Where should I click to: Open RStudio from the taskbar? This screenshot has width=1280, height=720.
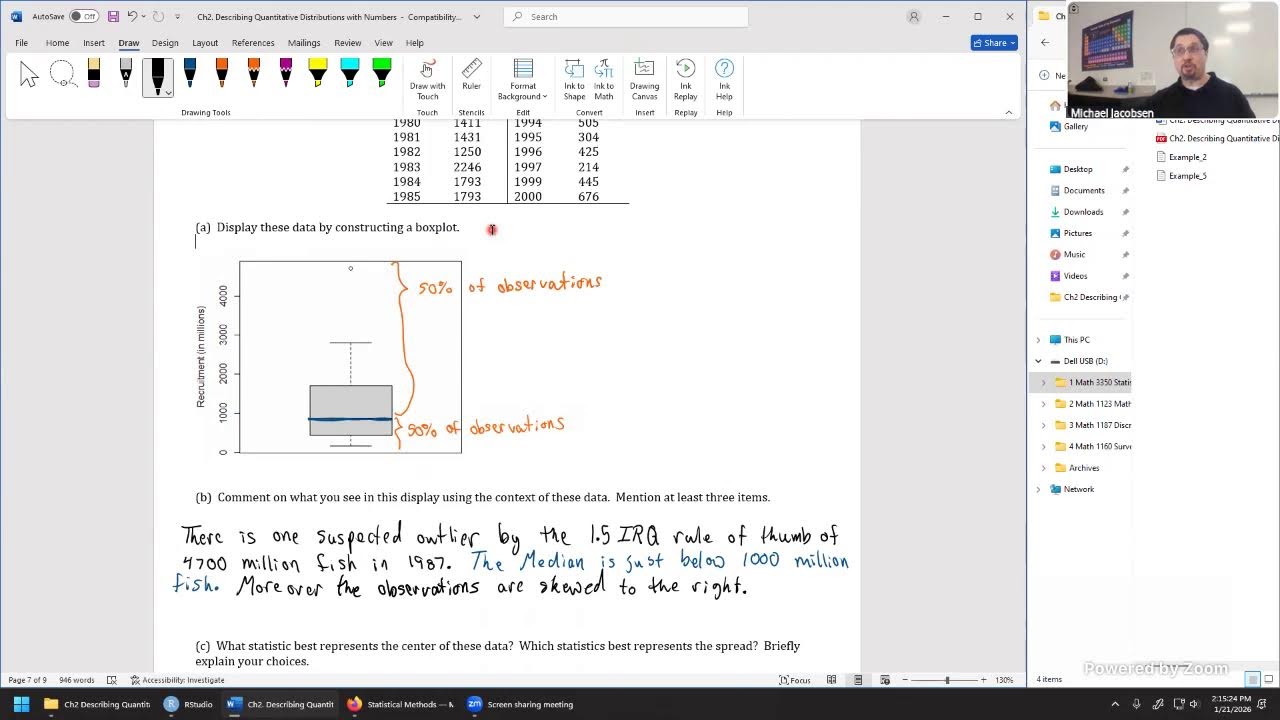(x=189, y=704)
